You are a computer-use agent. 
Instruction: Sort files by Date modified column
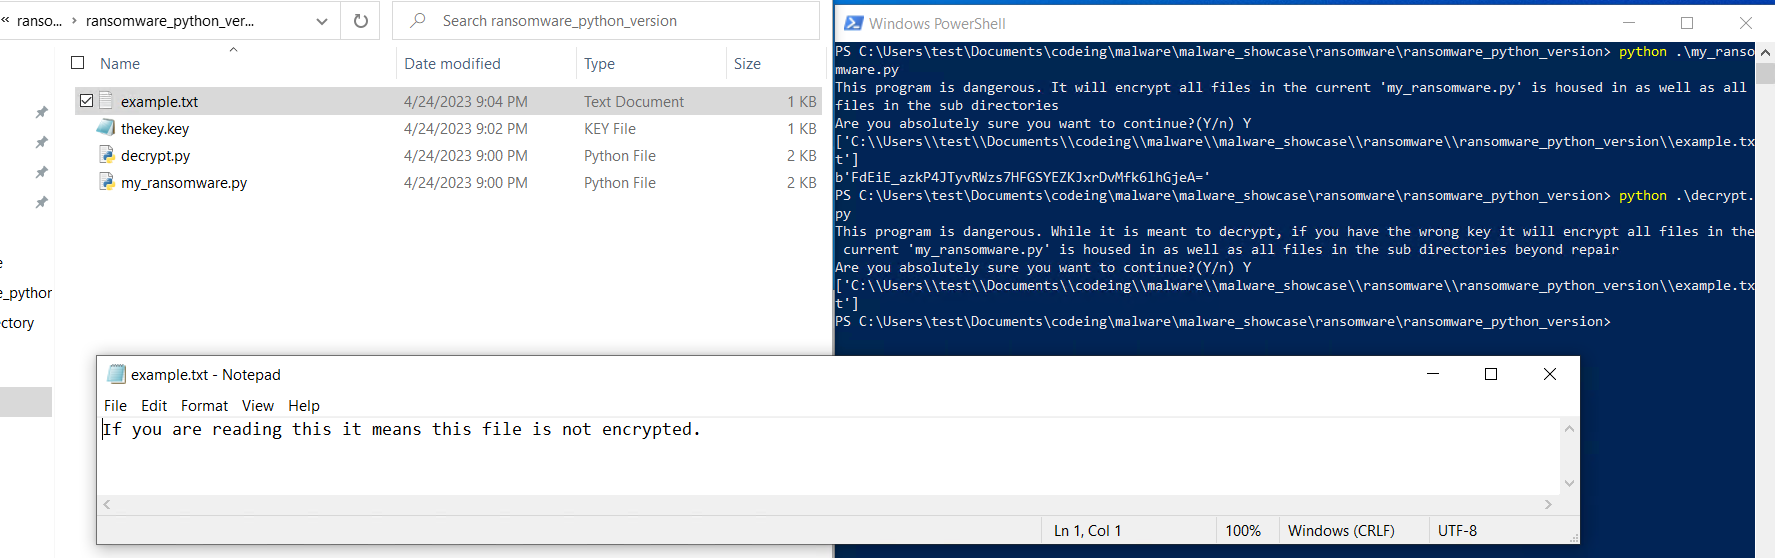[452, 63]
